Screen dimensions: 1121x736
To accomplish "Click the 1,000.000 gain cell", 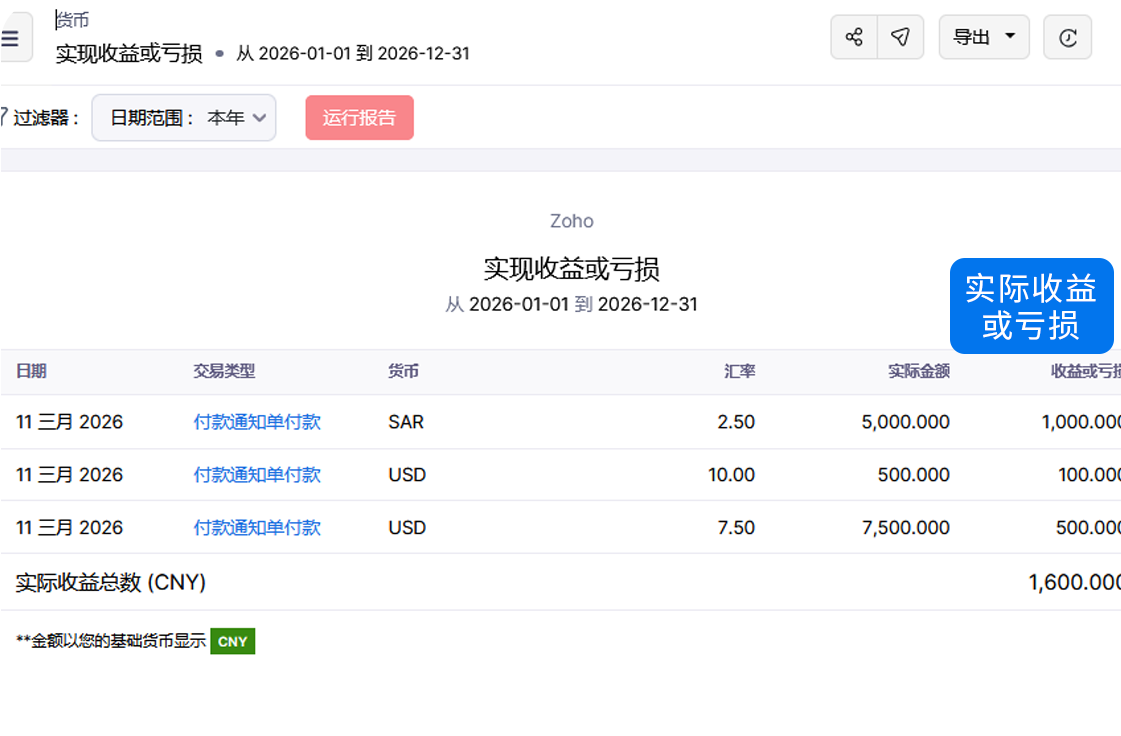I will coord(1081,422).
